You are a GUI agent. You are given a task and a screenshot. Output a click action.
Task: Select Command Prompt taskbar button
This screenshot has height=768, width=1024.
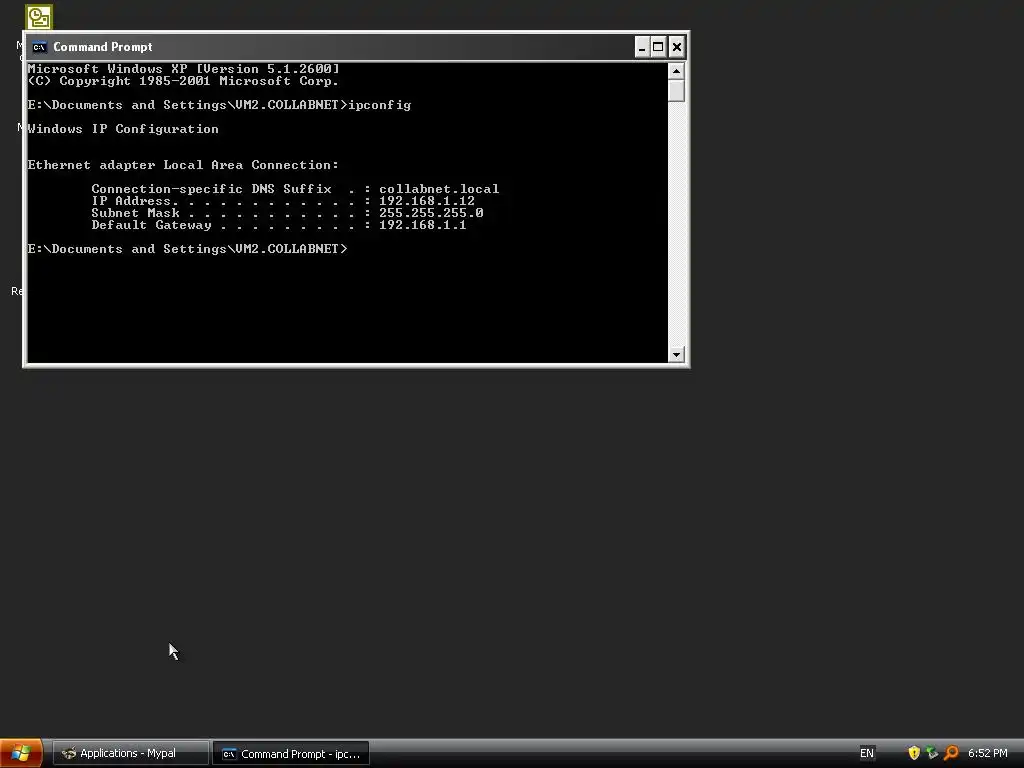coord(291,754)
